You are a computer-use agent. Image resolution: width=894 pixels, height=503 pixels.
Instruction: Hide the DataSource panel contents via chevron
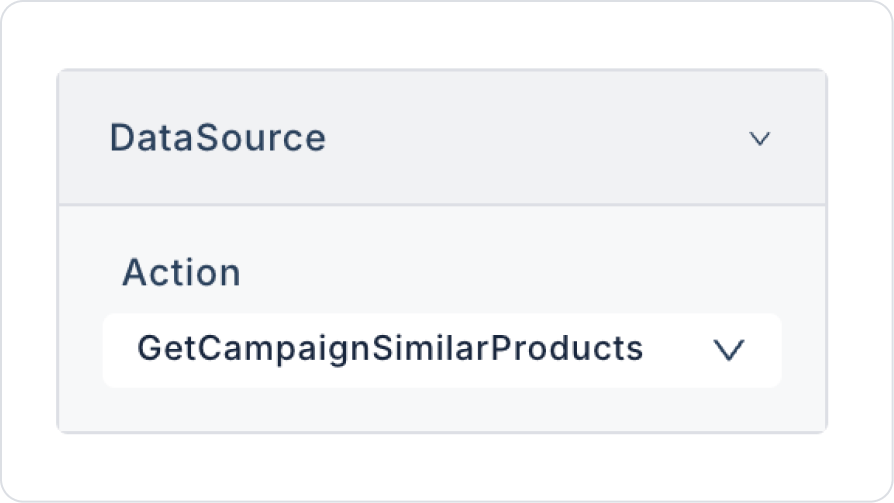[760, 139]
